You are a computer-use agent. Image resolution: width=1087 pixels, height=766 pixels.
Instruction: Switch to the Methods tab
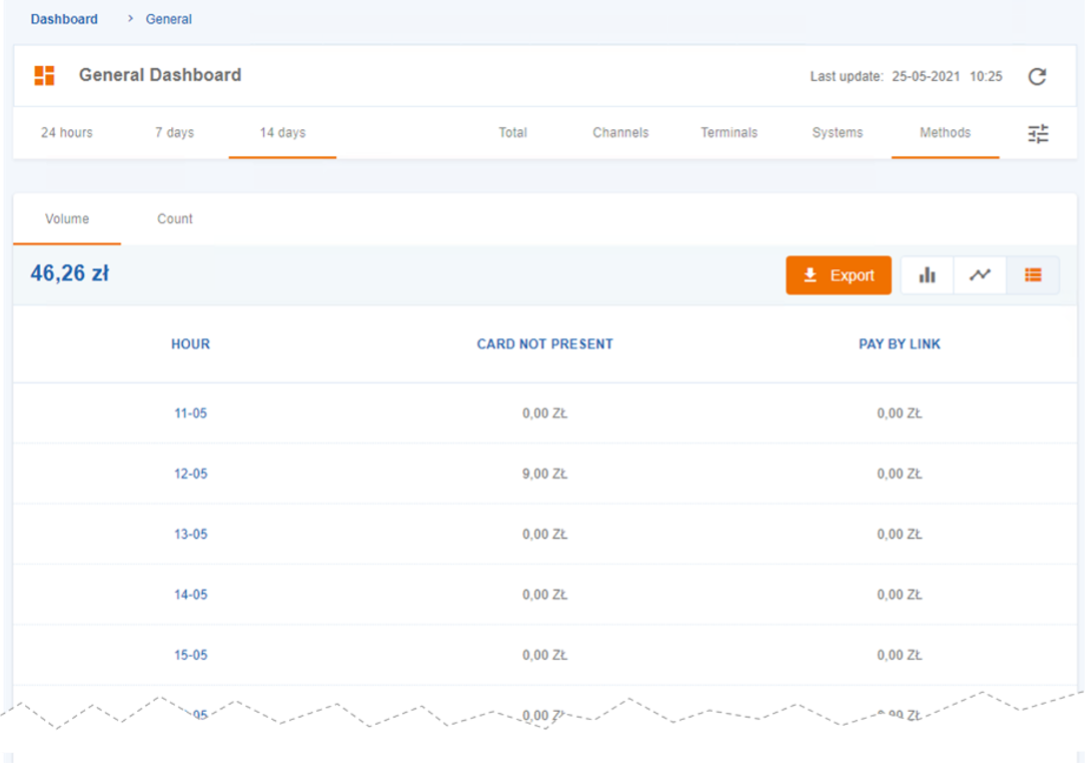pos(945,133)
